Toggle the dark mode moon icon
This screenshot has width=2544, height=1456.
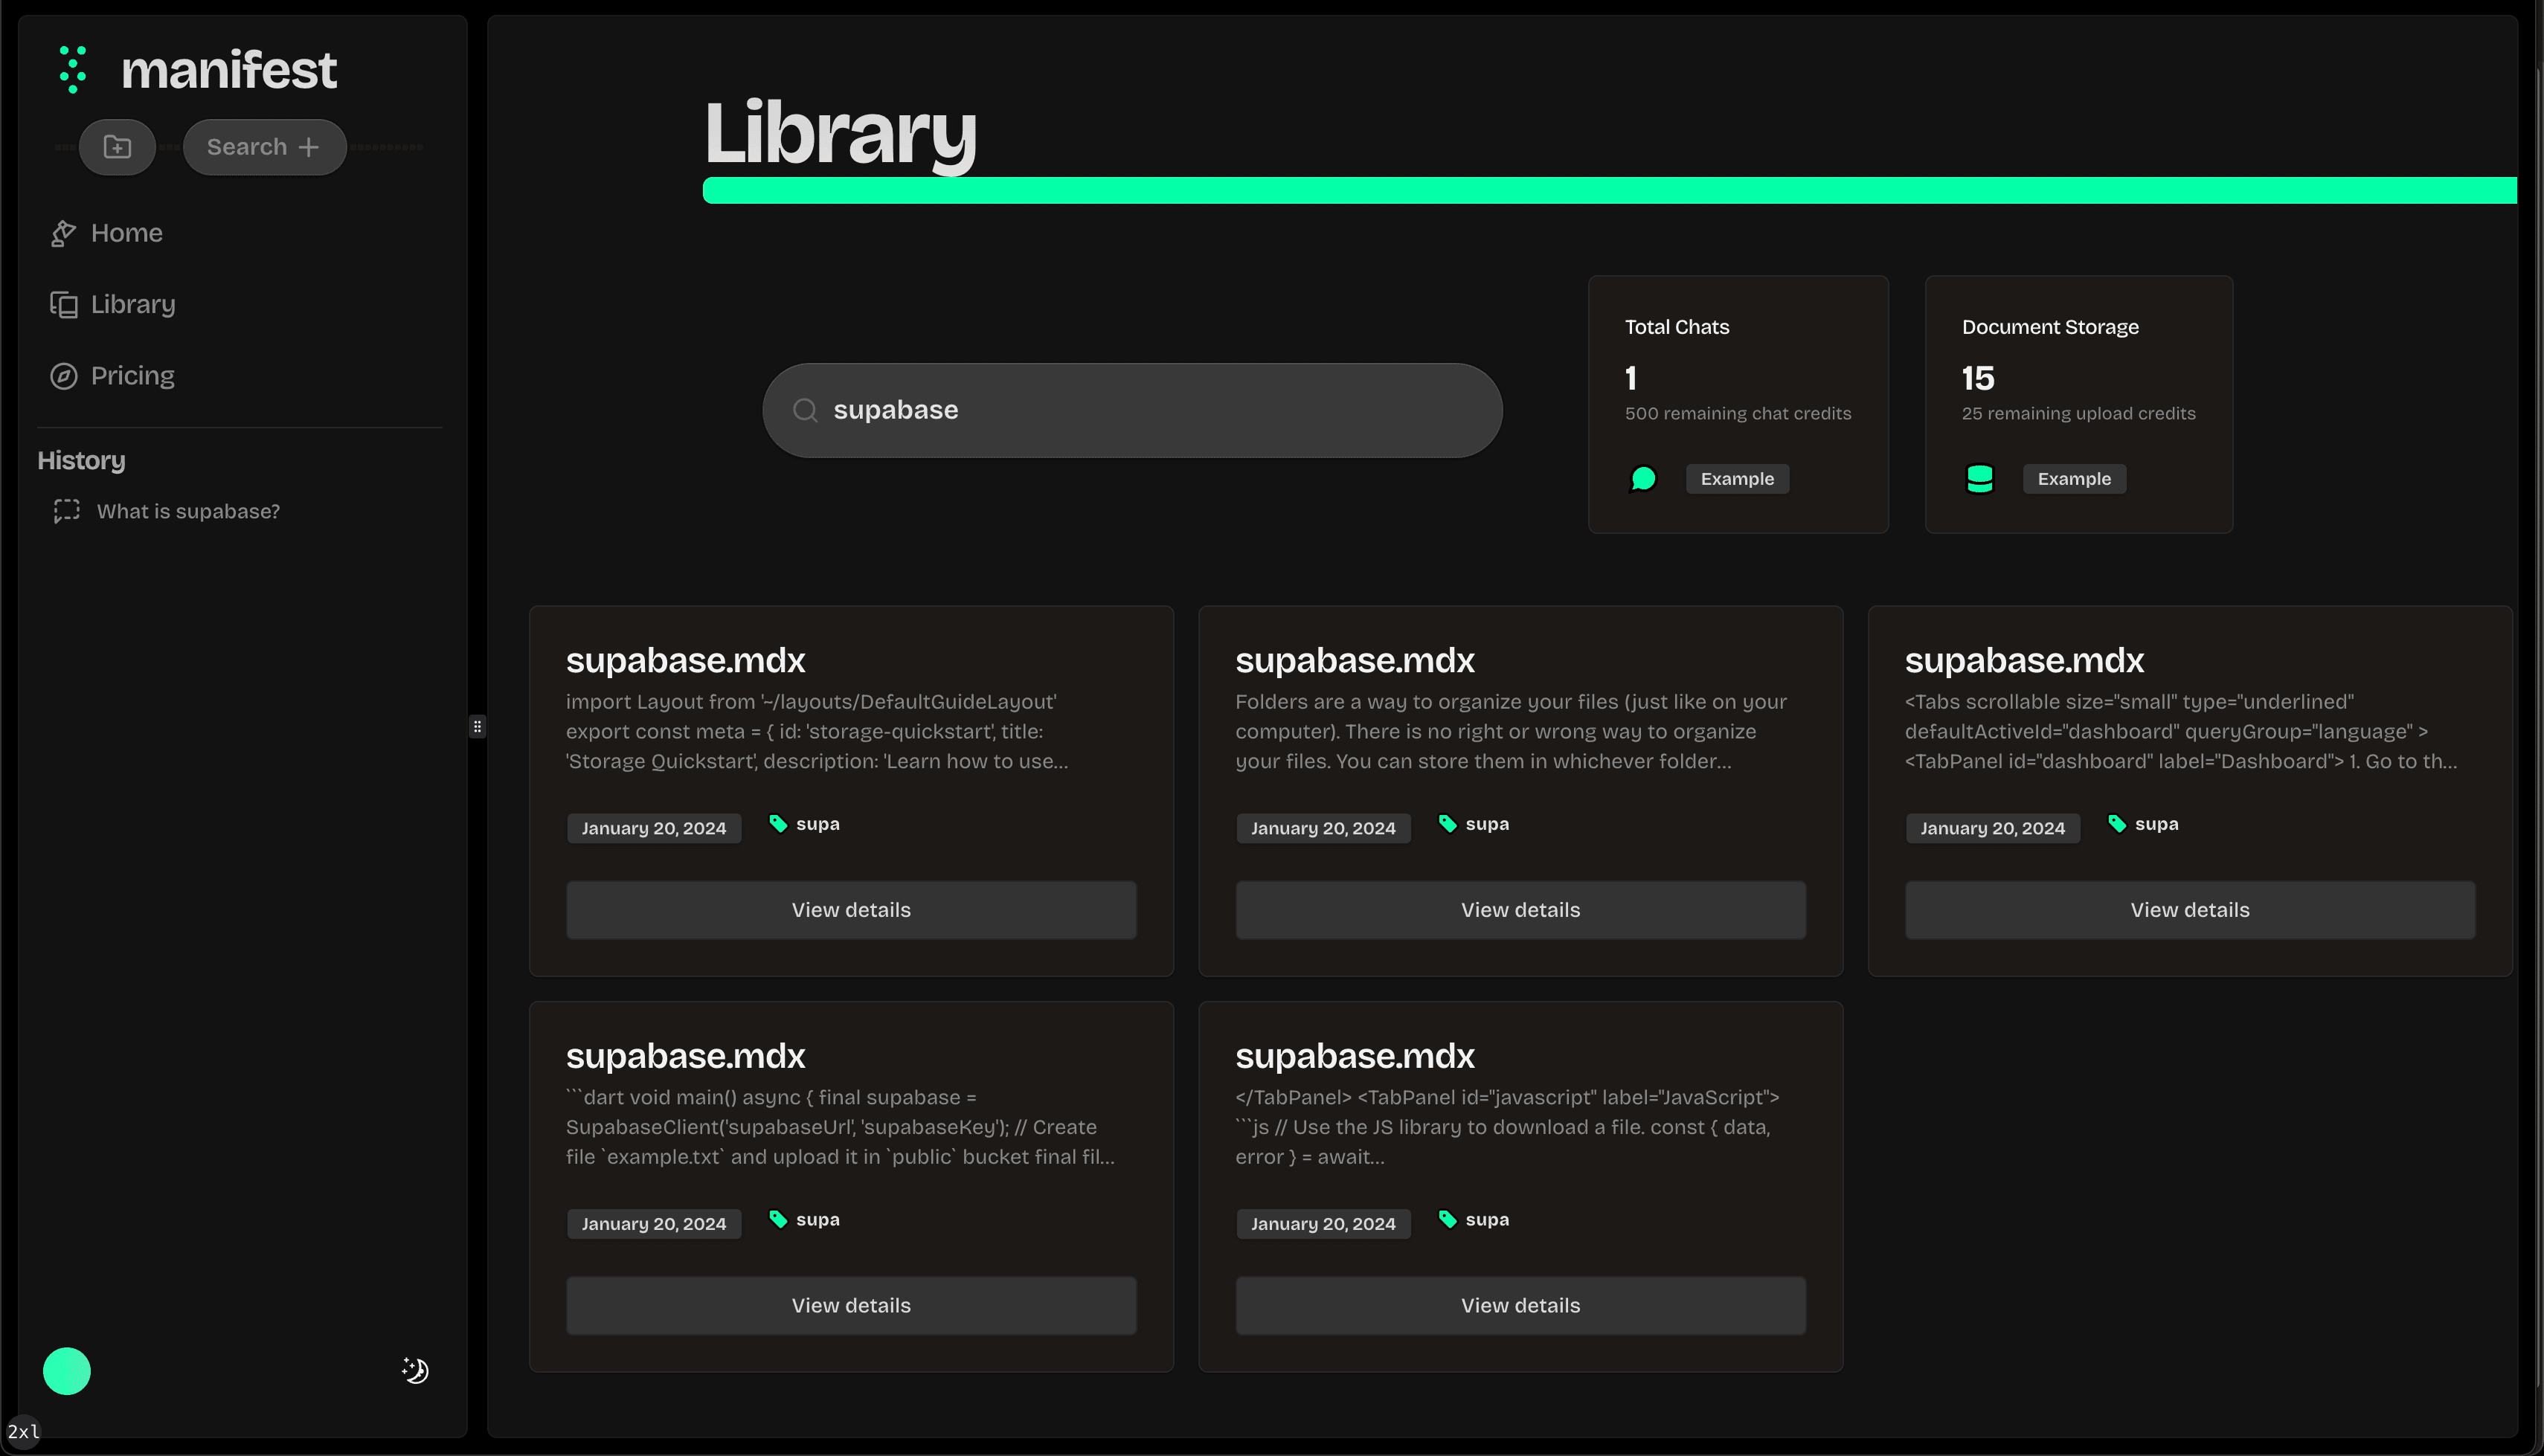(415, 1370)
